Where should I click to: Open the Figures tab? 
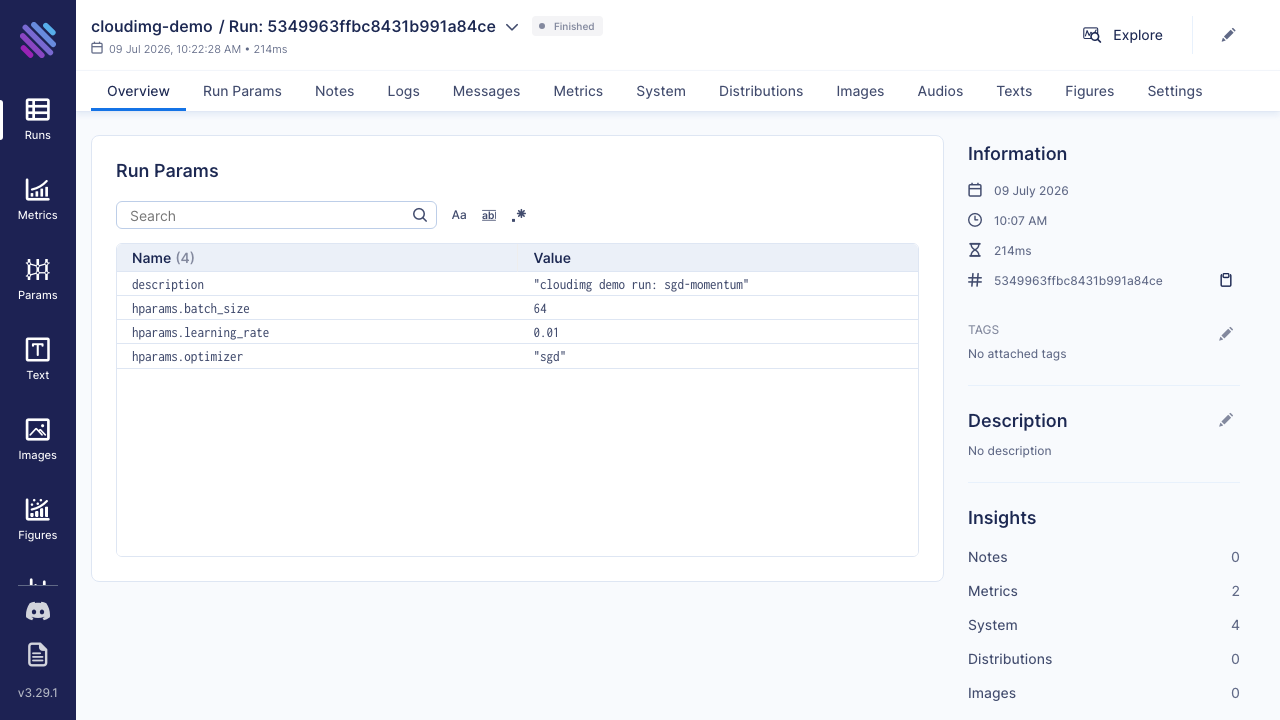click(1089, 91)
